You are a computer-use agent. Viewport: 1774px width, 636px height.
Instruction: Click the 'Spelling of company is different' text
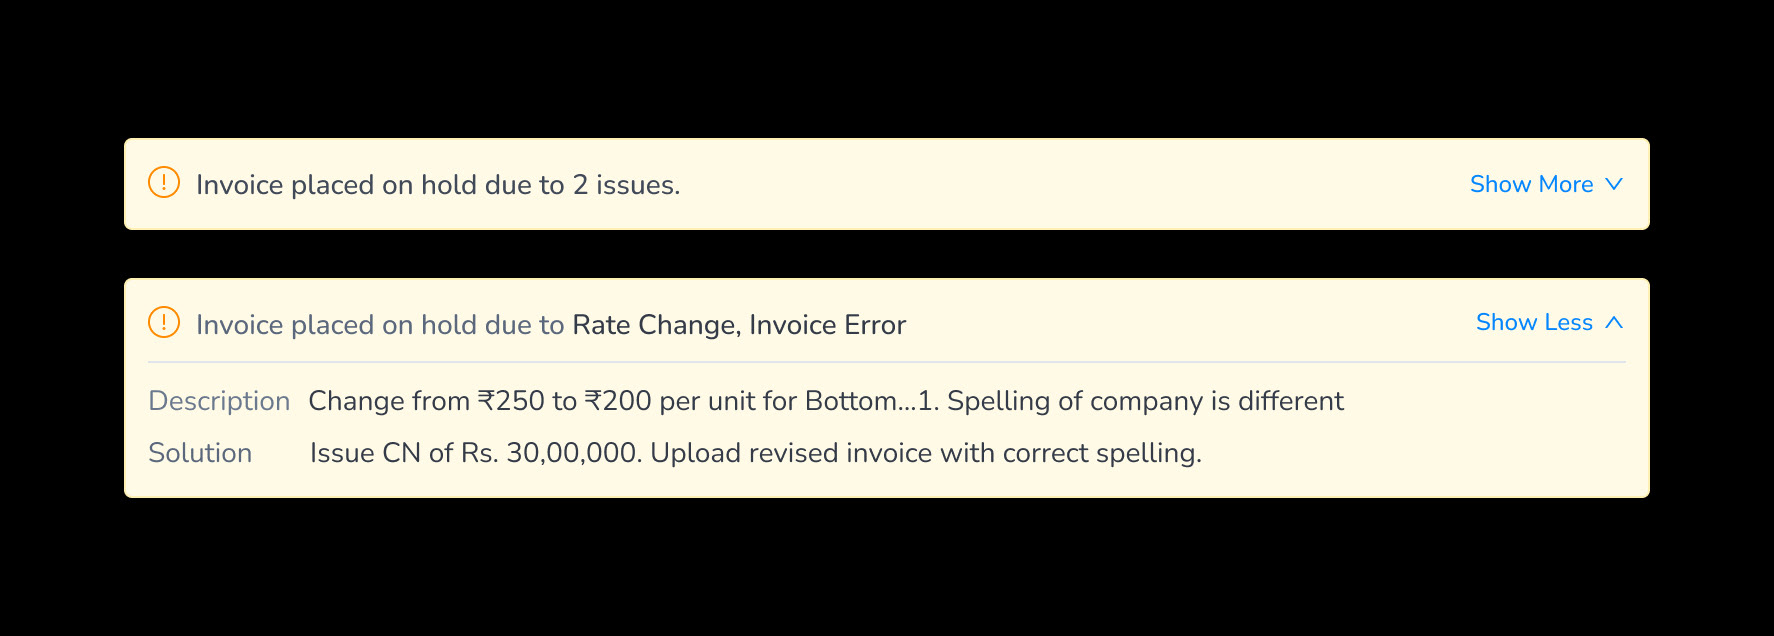pyautogui.click(x=1145, y=401)
